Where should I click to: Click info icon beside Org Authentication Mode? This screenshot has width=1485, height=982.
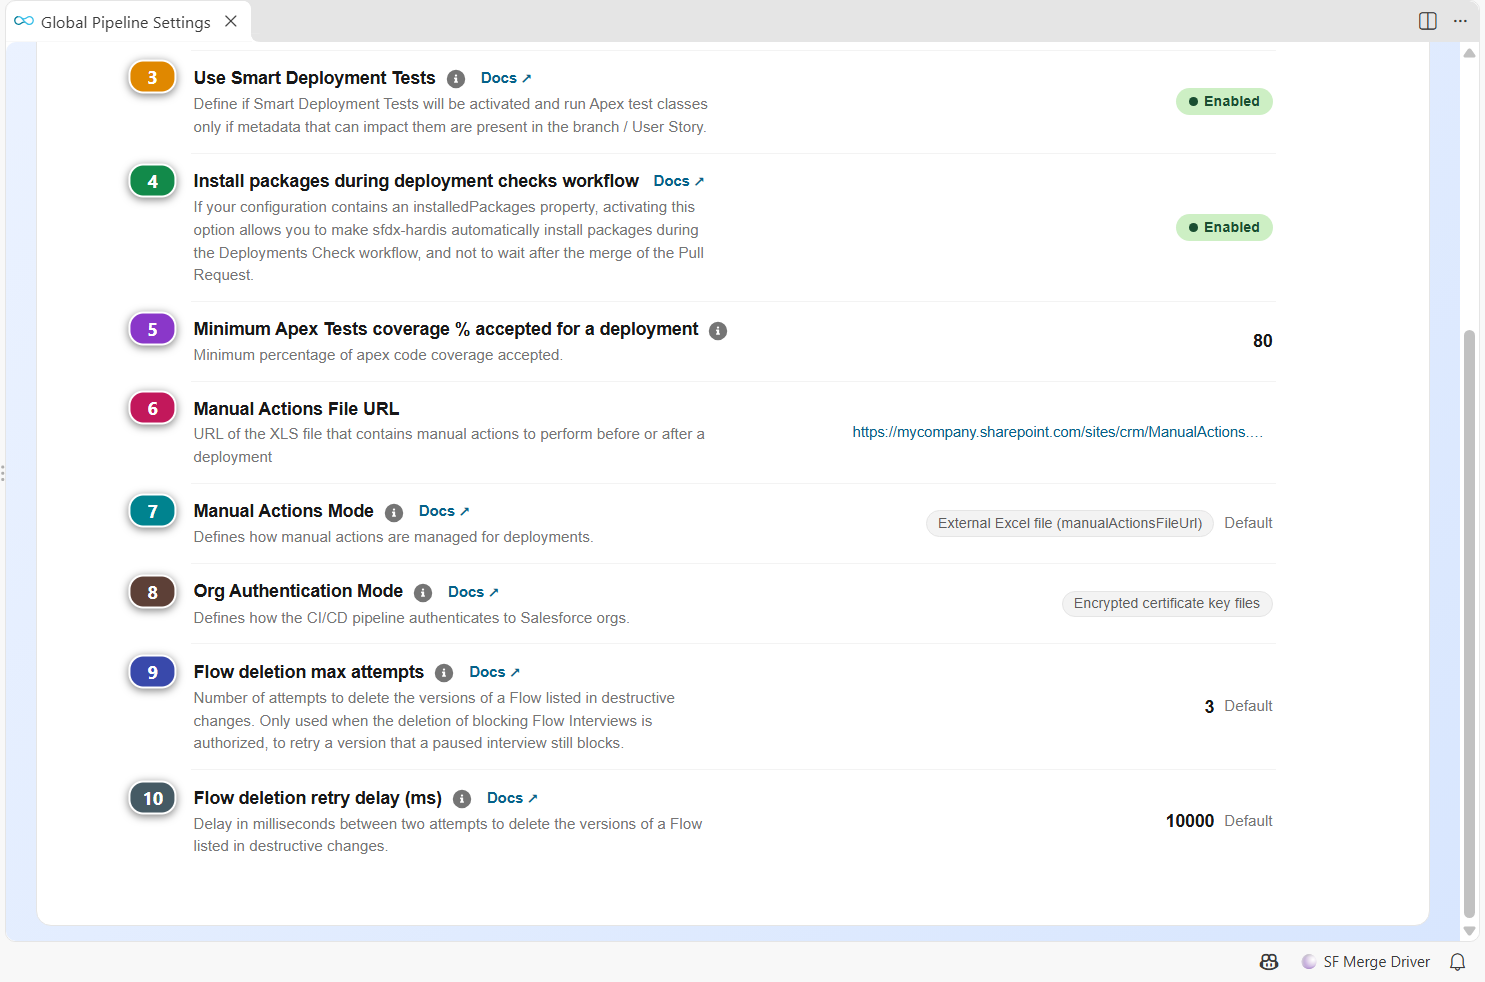click(423, 593)
